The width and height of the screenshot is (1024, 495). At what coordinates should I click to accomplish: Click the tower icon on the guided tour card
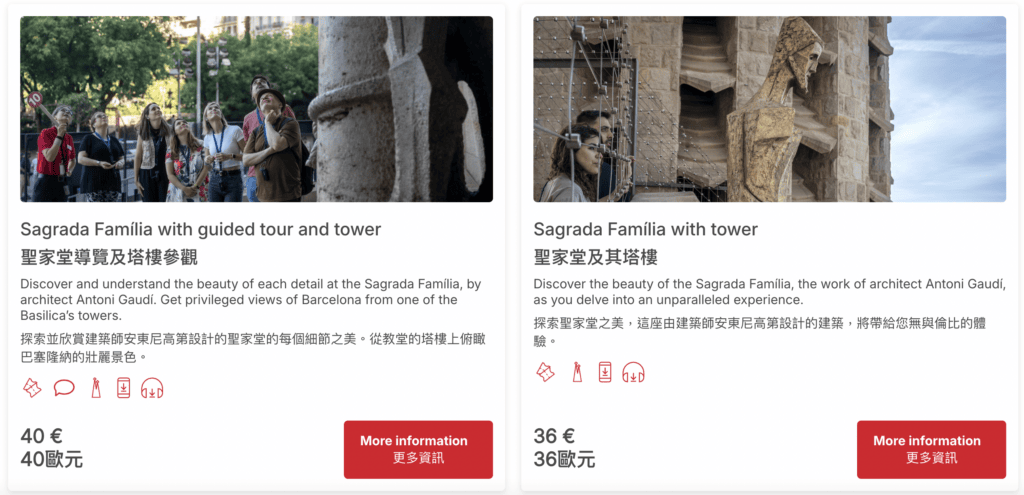96,388
